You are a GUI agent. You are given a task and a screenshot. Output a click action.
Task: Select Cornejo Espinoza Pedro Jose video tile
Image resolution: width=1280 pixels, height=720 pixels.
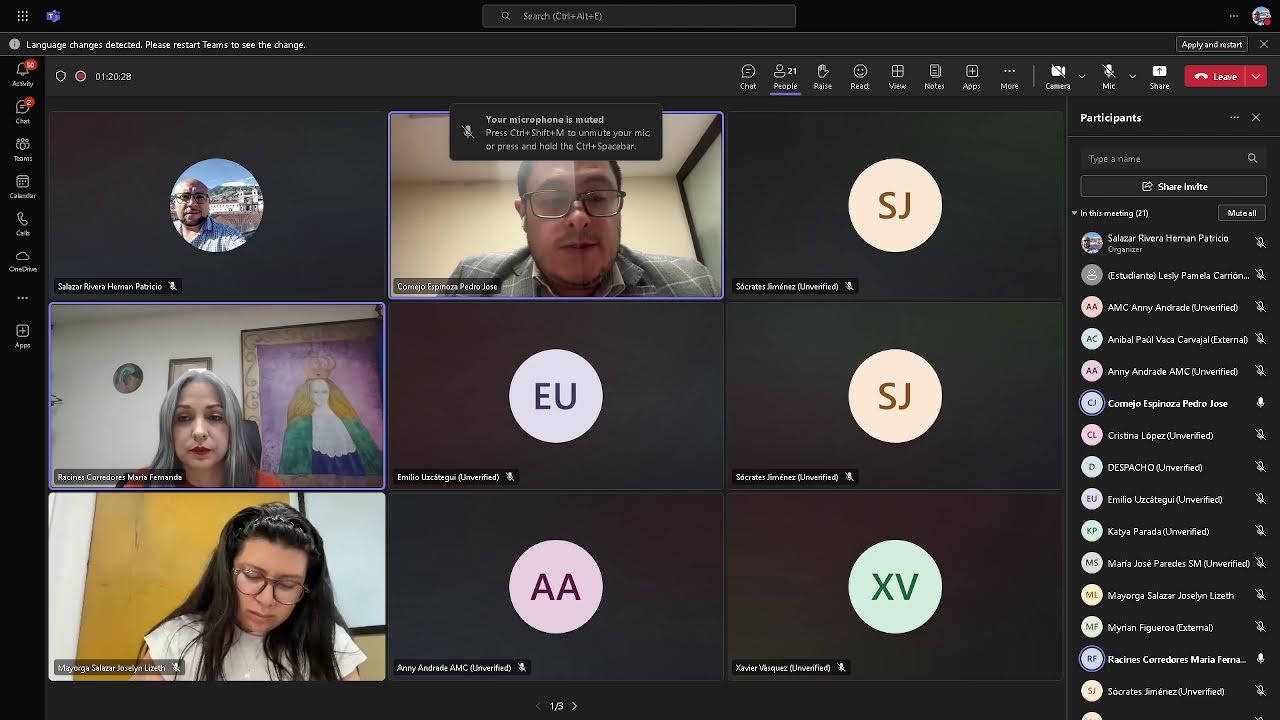[x=556, y=205]
